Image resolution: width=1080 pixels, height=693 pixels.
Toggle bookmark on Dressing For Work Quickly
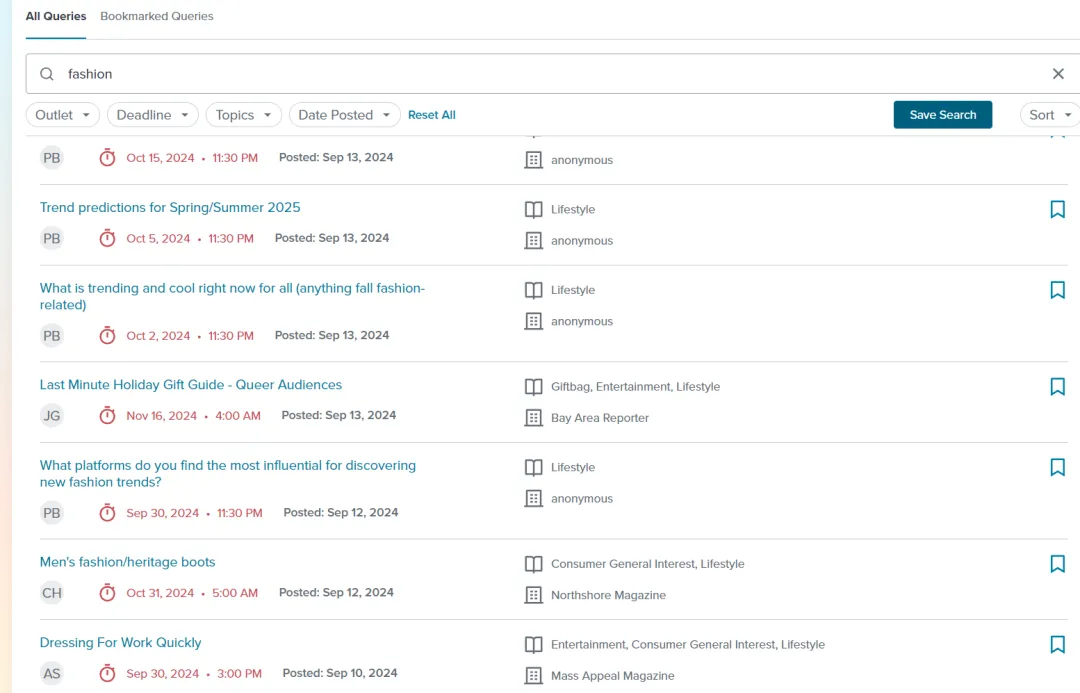pos(1057,645)
